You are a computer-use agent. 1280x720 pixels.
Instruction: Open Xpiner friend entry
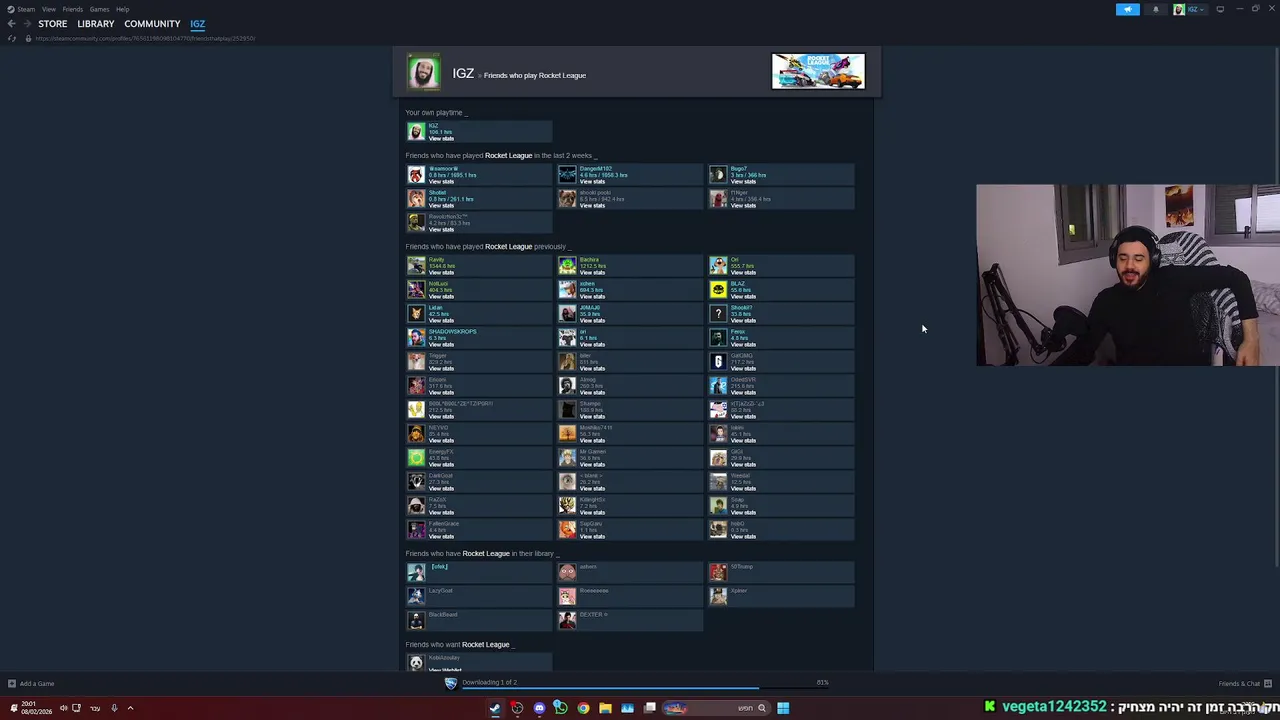click(x=781, y=597)
